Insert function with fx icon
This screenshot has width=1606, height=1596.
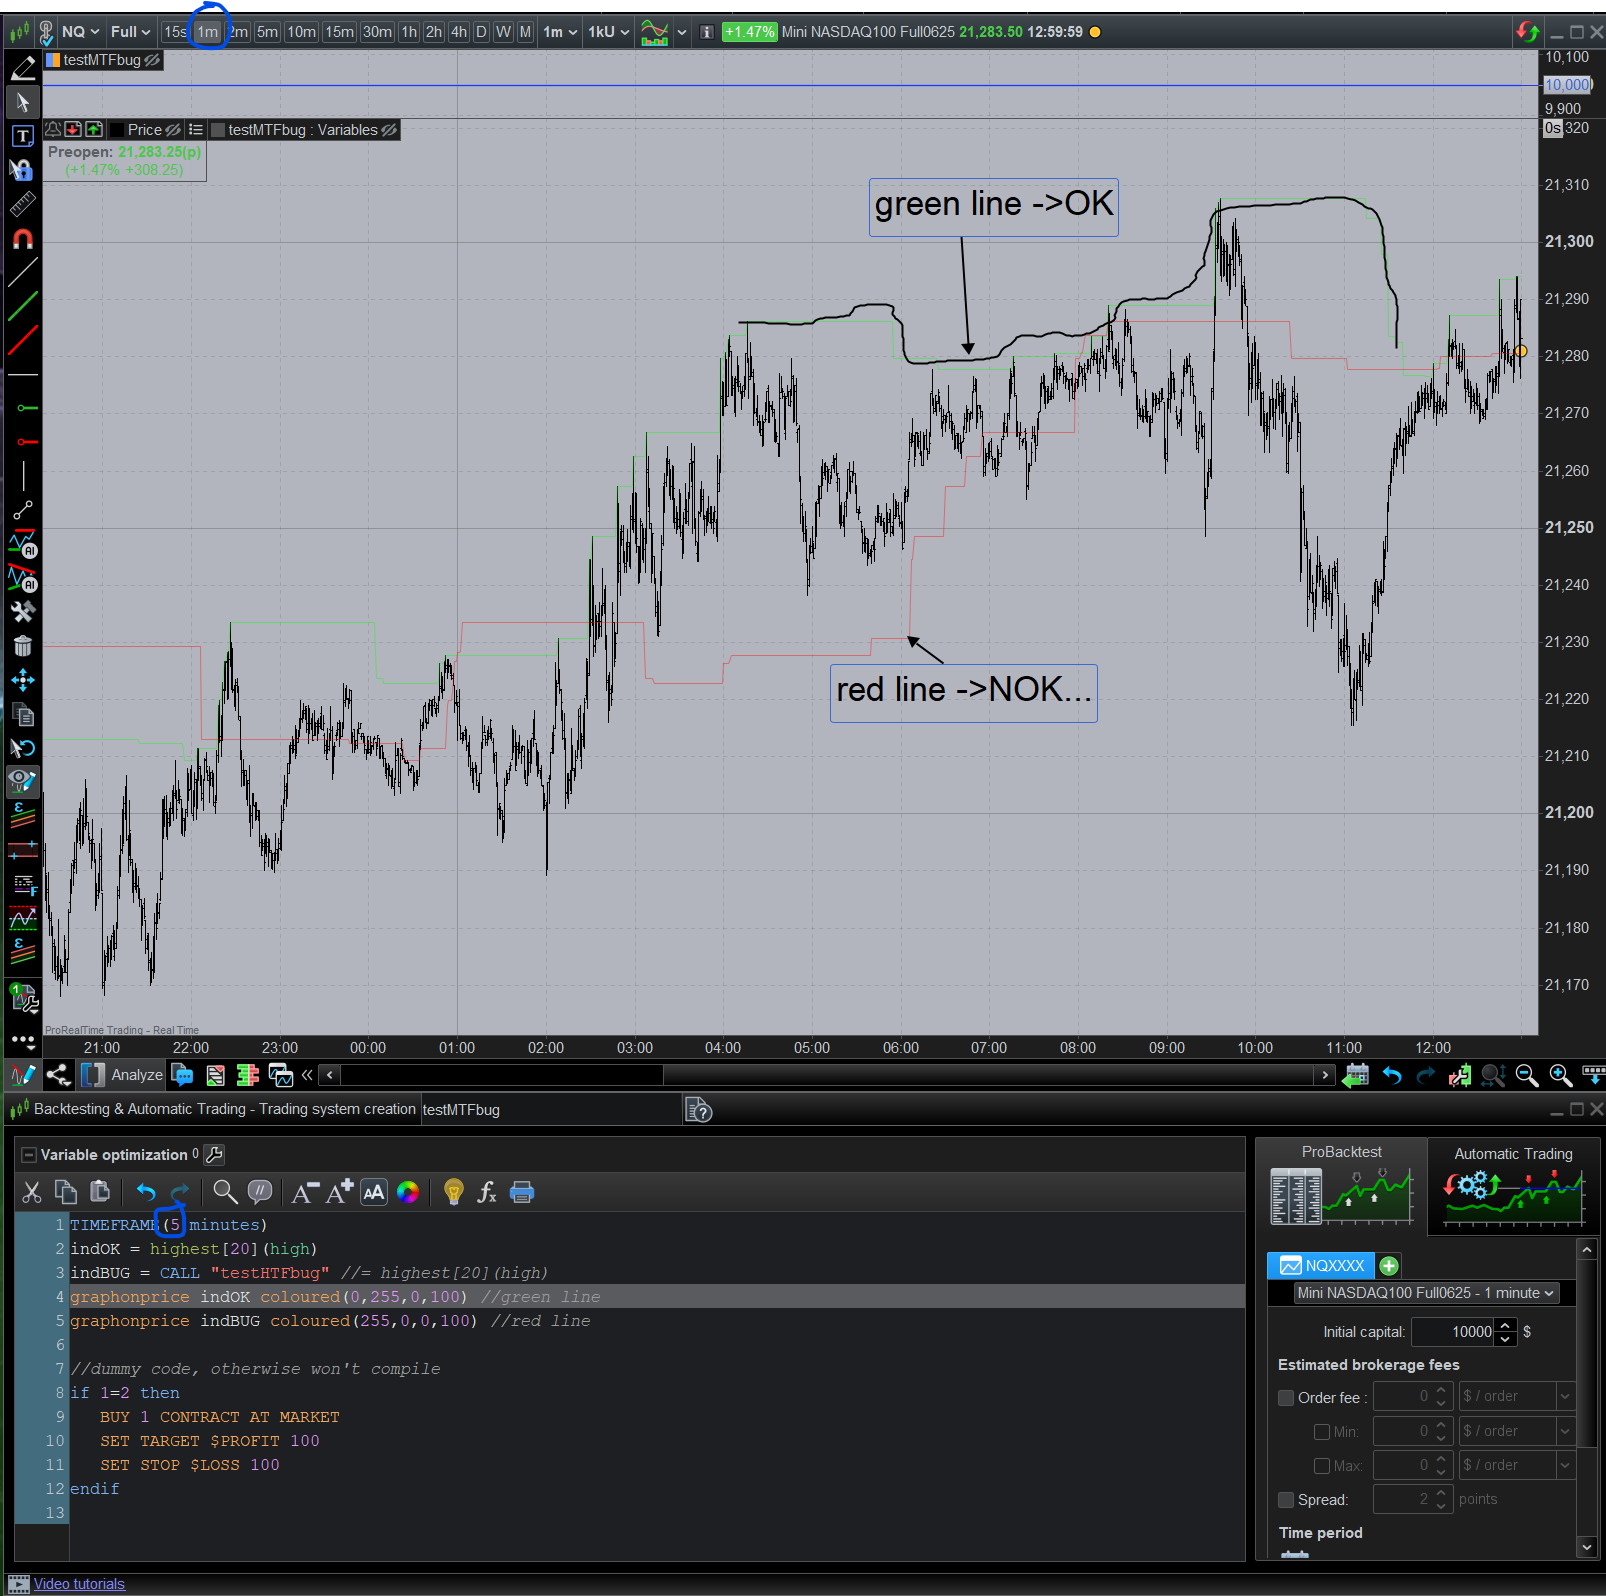[x=487, y=1192]
